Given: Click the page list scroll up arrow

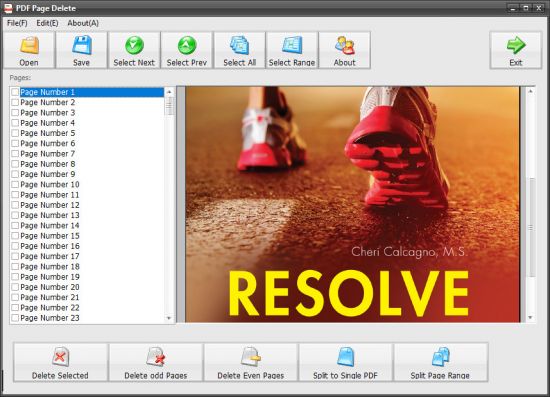Looking at the screenshot, I should click(x=169, y=92).
